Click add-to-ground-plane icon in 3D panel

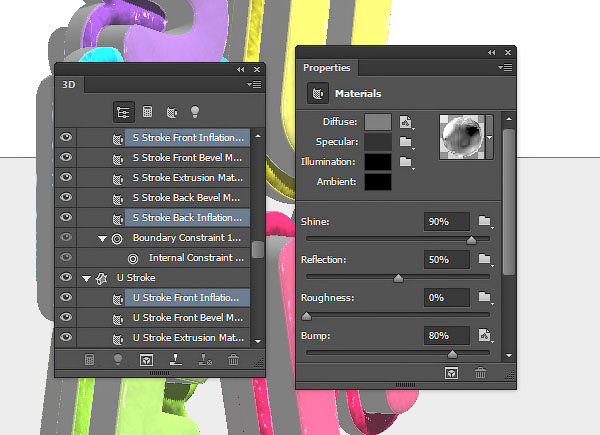tap(176, 359)
